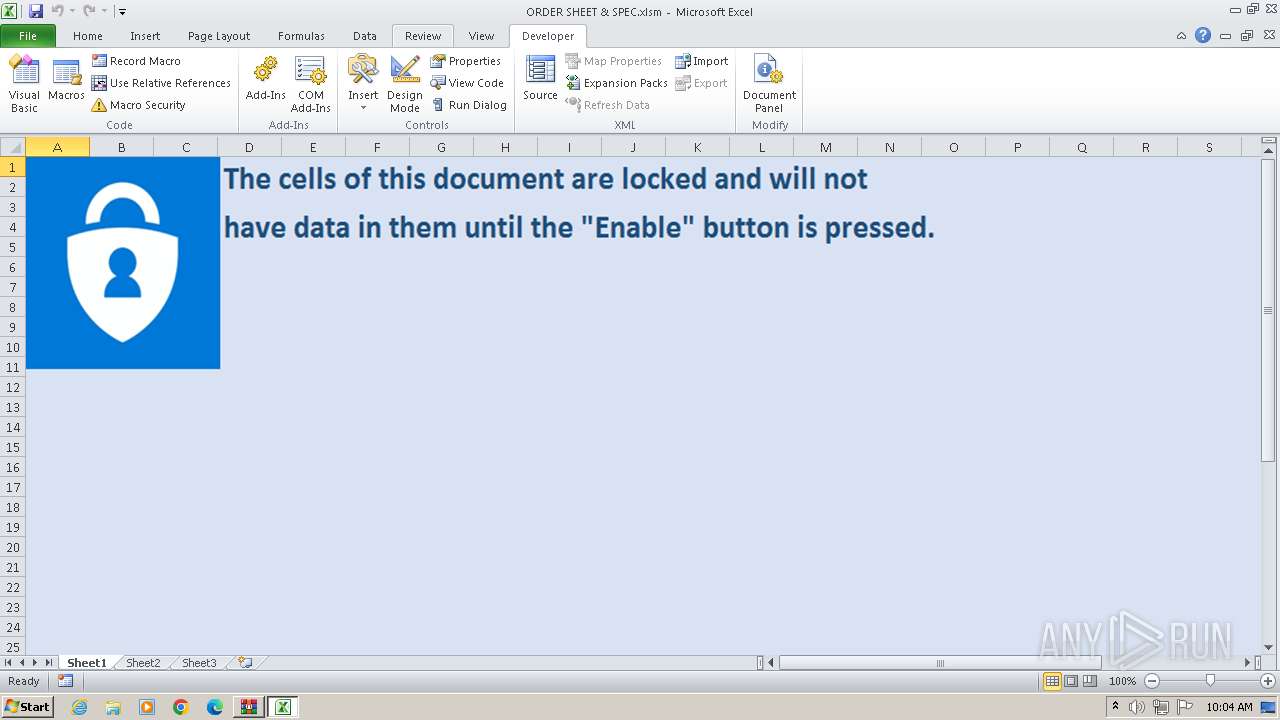This screenshot has height=720, width=1280.
Task: Click the horizontal scrollbar right arrow
Action: (1247, 663)
